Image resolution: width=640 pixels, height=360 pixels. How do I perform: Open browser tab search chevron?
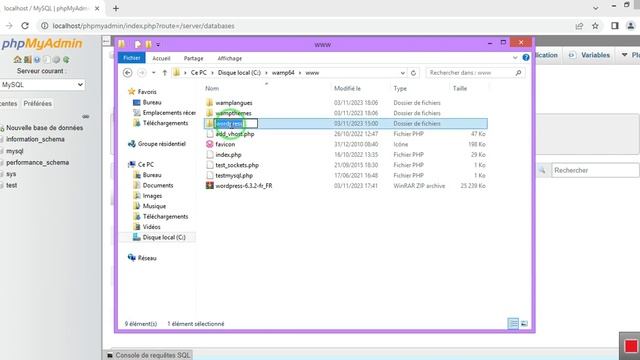click(x=596, y=8)
